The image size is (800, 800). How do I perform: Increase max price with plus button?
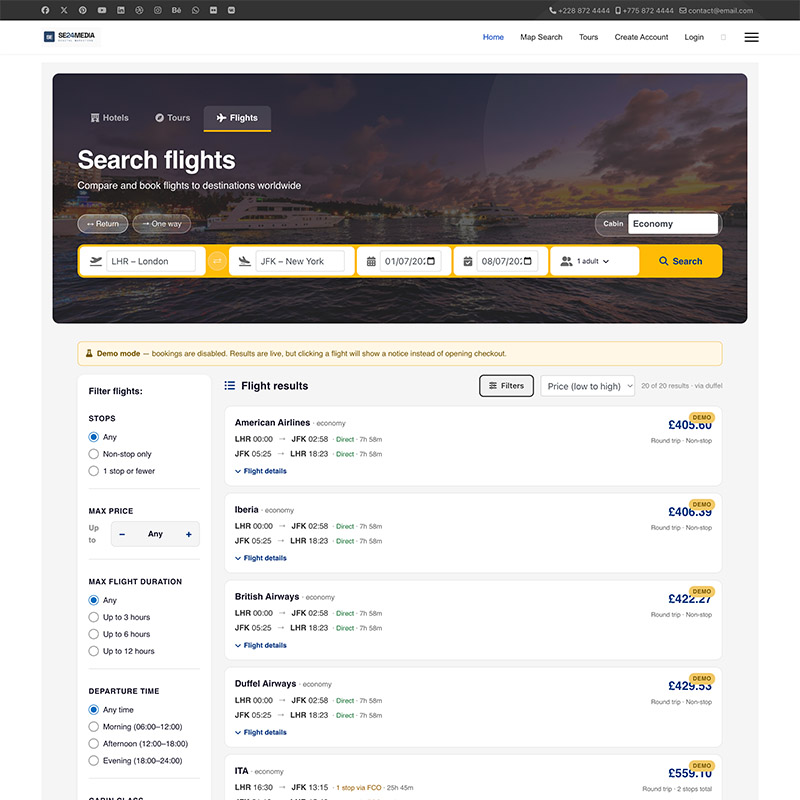click(x=189, y=534)
